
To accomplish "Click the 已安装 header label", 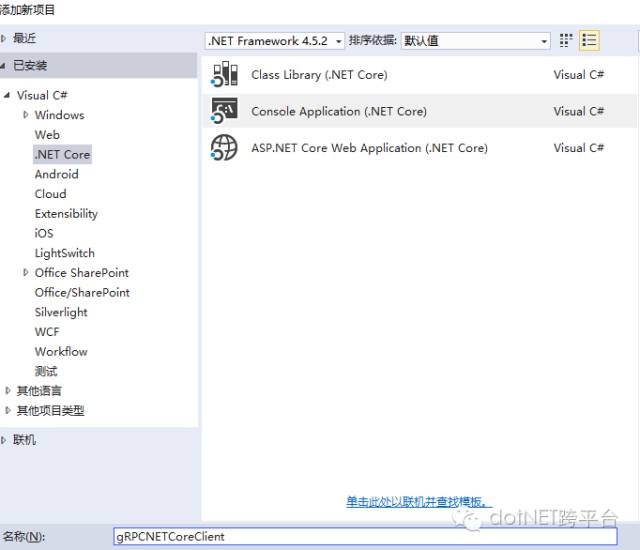I will (30, 65).
